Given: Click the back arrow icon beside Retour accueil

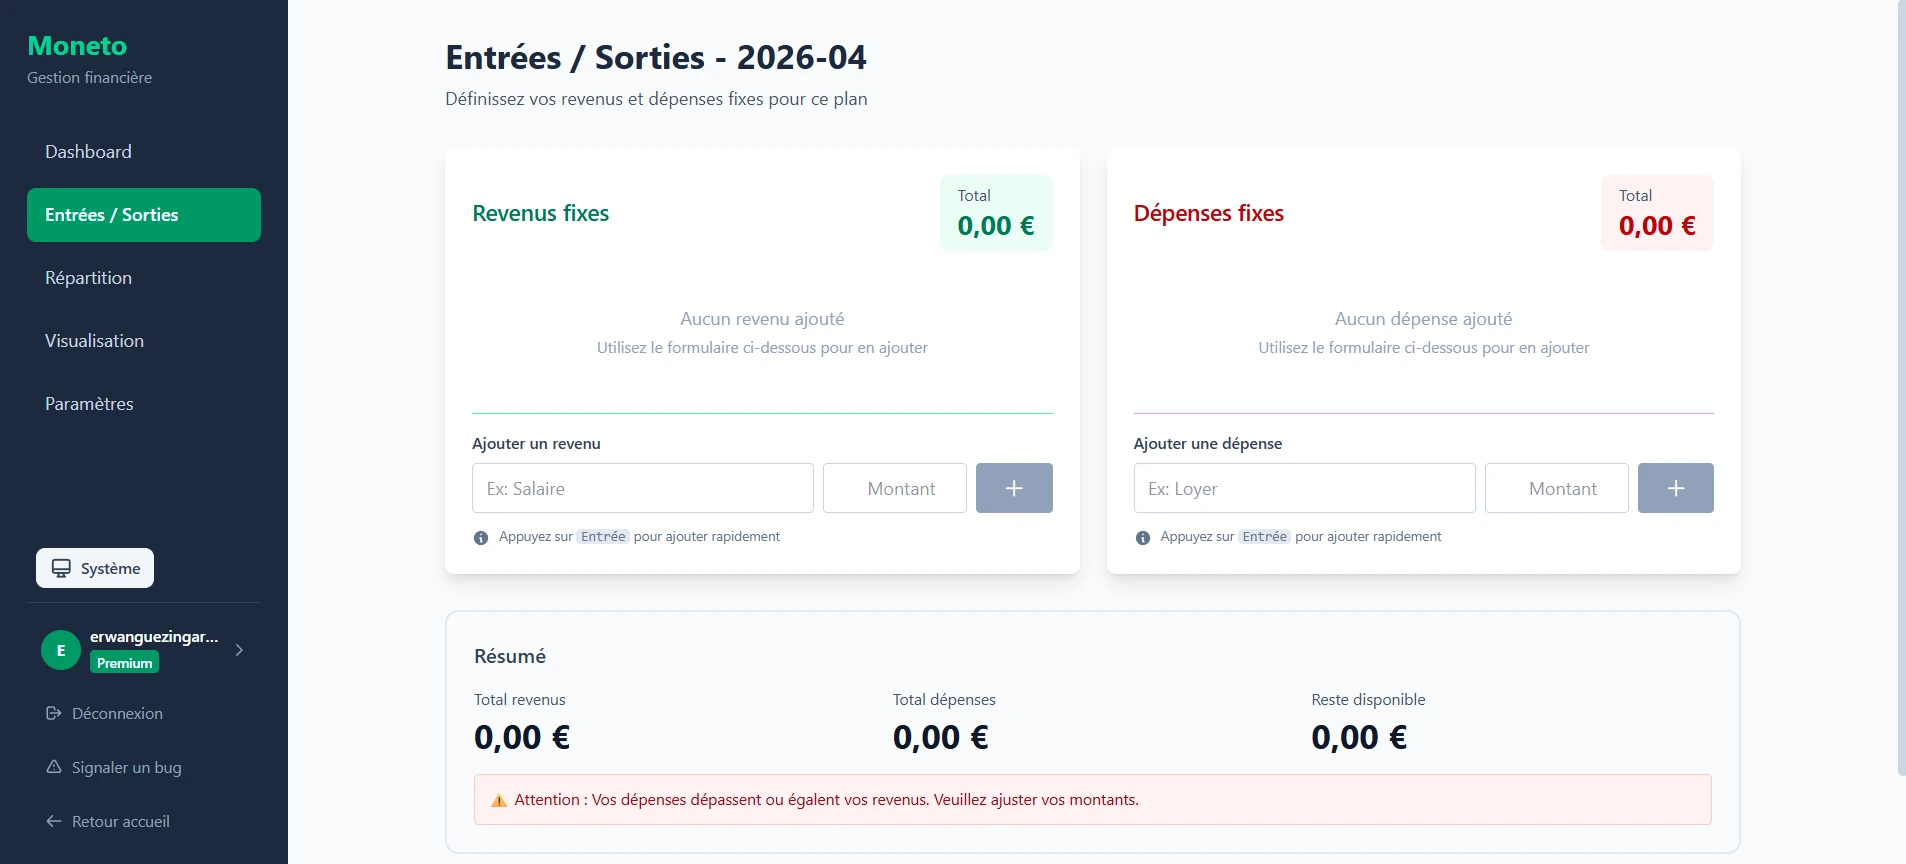Looking at the screenshot, I should 54,821.
